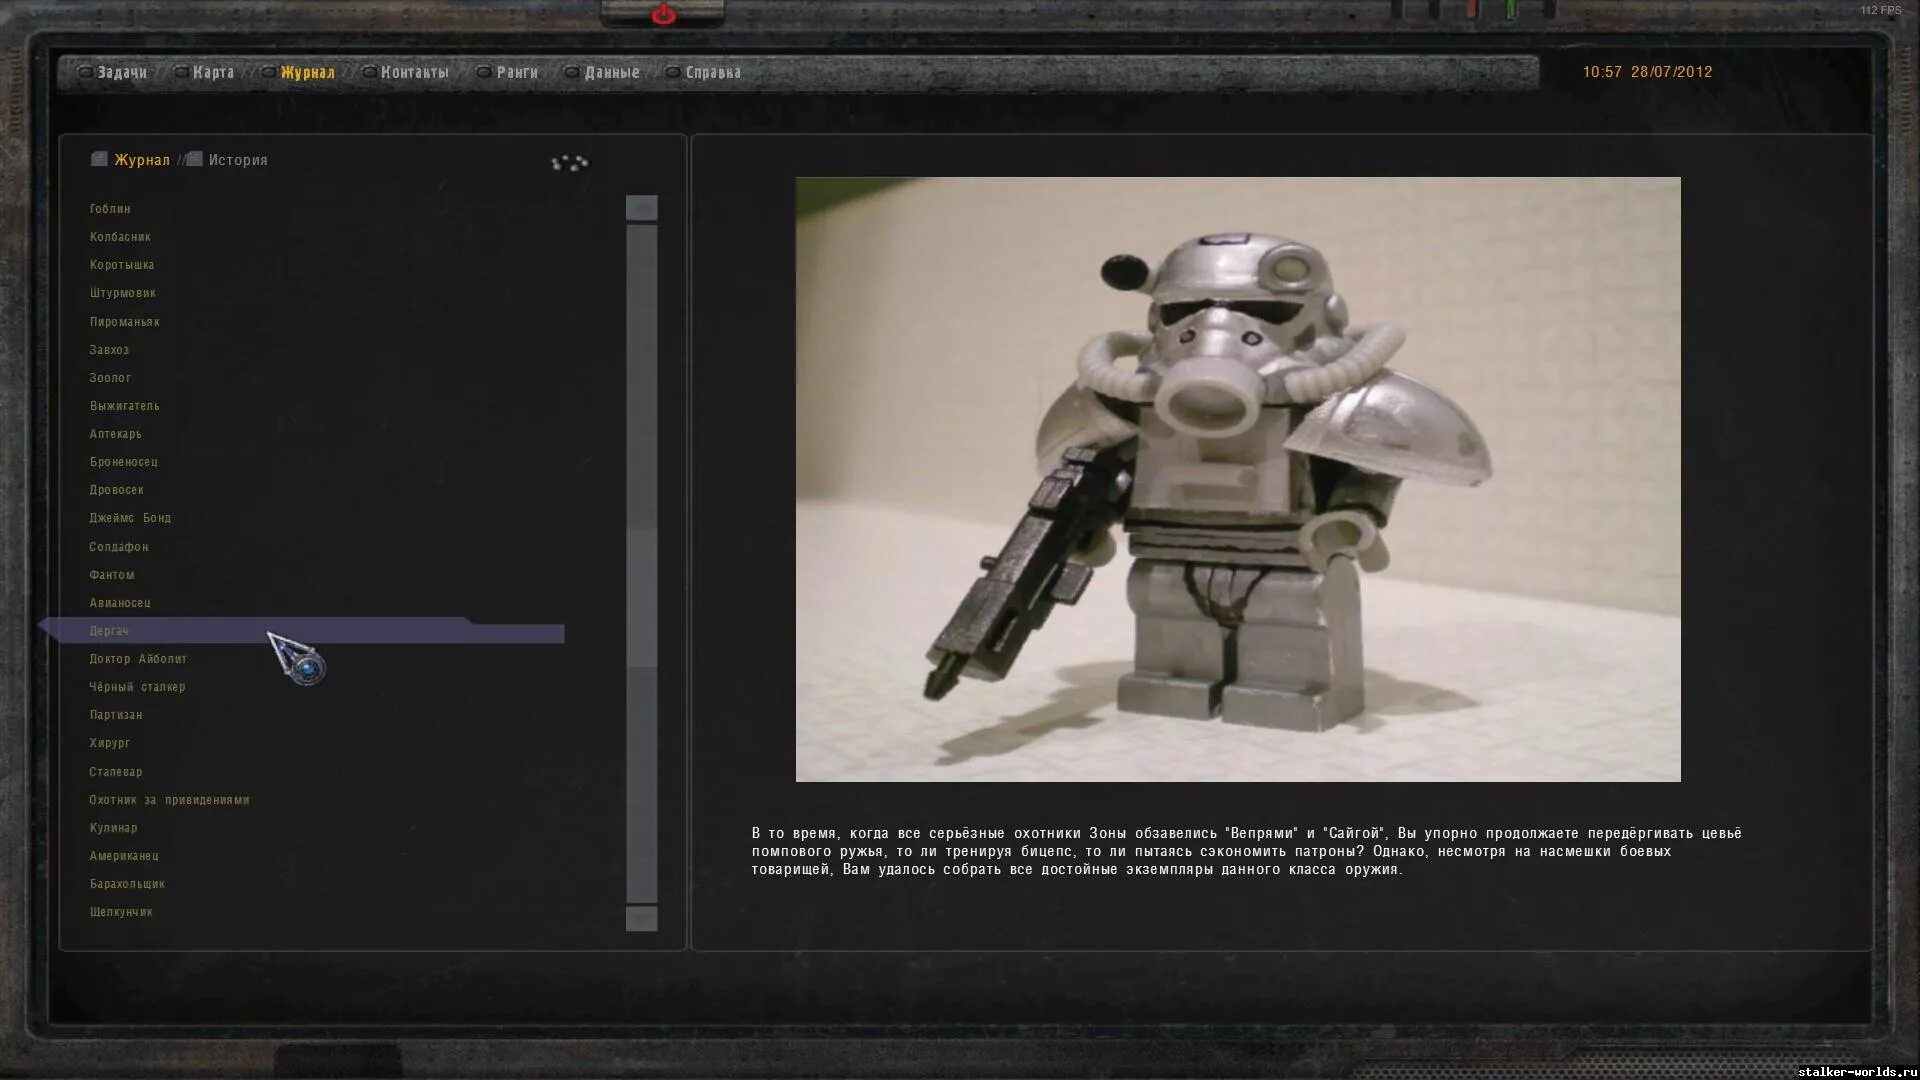
Task: Select the Выжигатель entry
Action: (125, 406)
